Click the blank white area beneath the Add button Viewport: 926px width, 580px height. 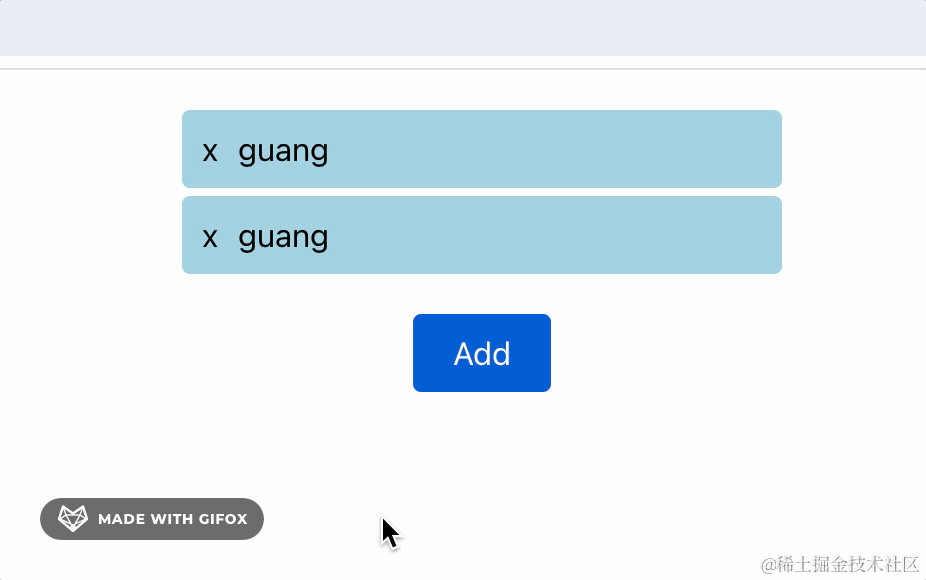(x=482, y=443)
